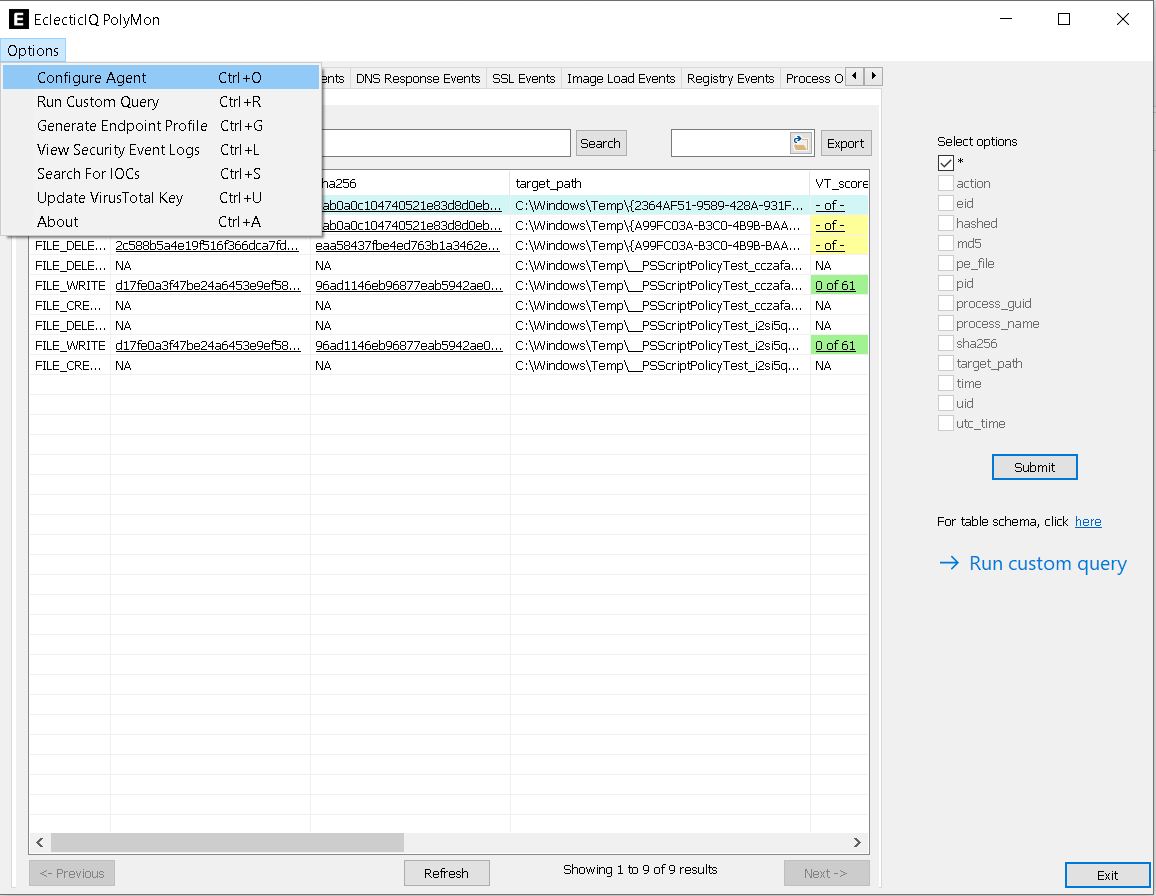This screenshot has height=896, width=1156.
Task: Click the Submit button
Action: 1034,466
